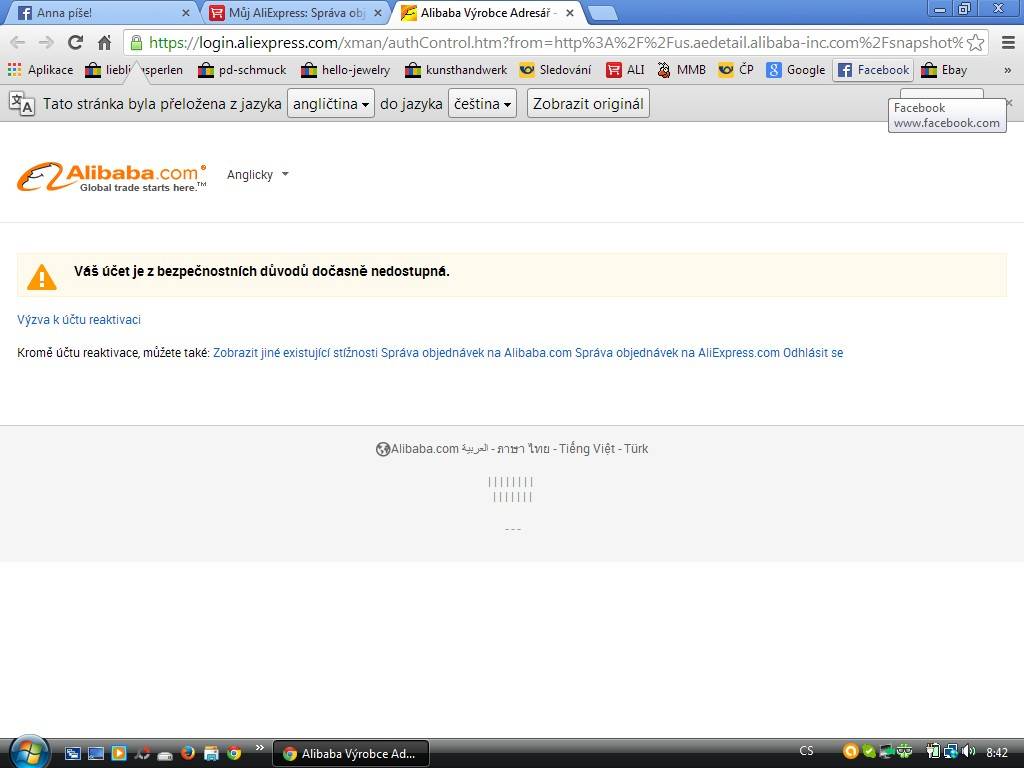The width and height of the screenshot is (1024, 768).
Task: Go back with the browser back arrow
Action: pyautogui.click(x=18, y=42)
